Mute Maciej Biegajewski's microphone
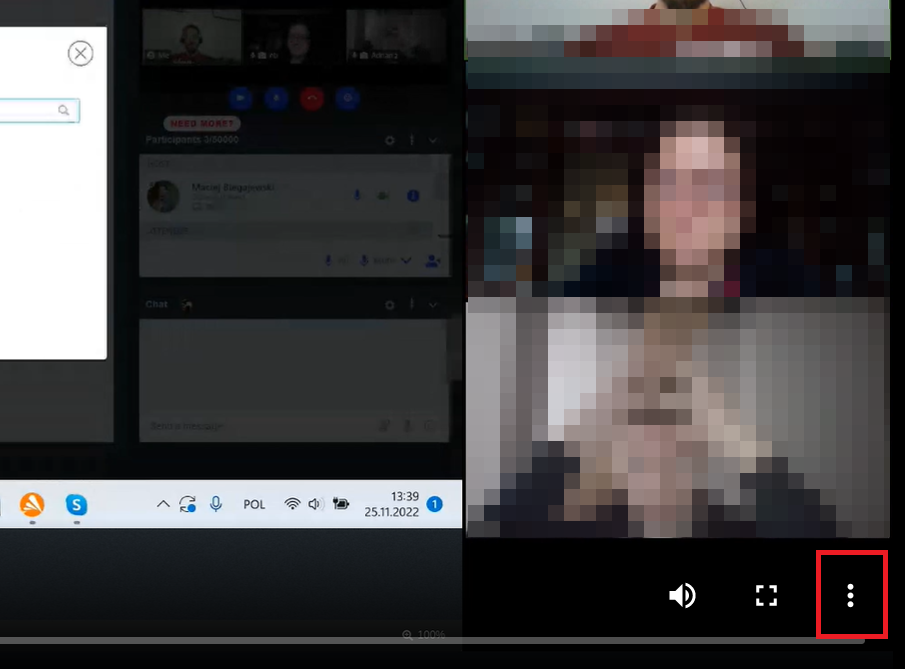The image size is (905, 669). click(x=356, y=195)
